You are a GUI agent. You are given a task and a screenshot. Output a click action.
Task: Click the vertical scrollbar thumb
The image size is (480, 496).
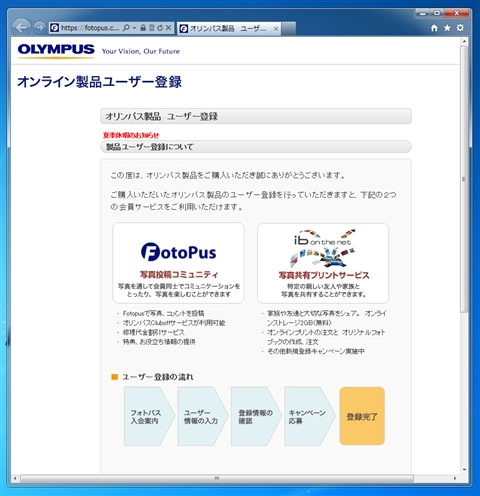(x=464, y=179)
